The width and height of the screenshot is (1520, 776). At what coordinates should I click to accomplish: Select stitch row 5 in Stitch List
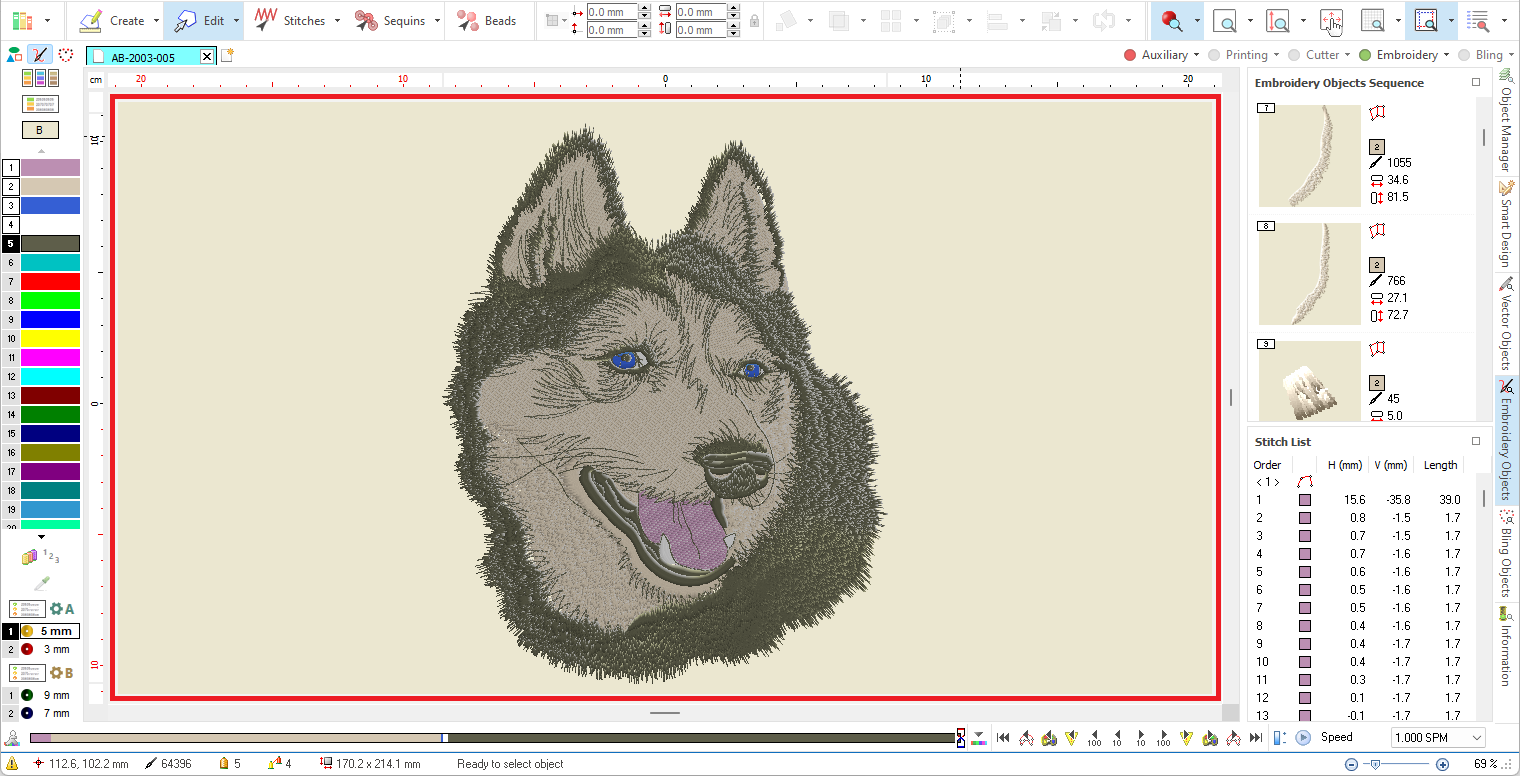(1361, 572)
